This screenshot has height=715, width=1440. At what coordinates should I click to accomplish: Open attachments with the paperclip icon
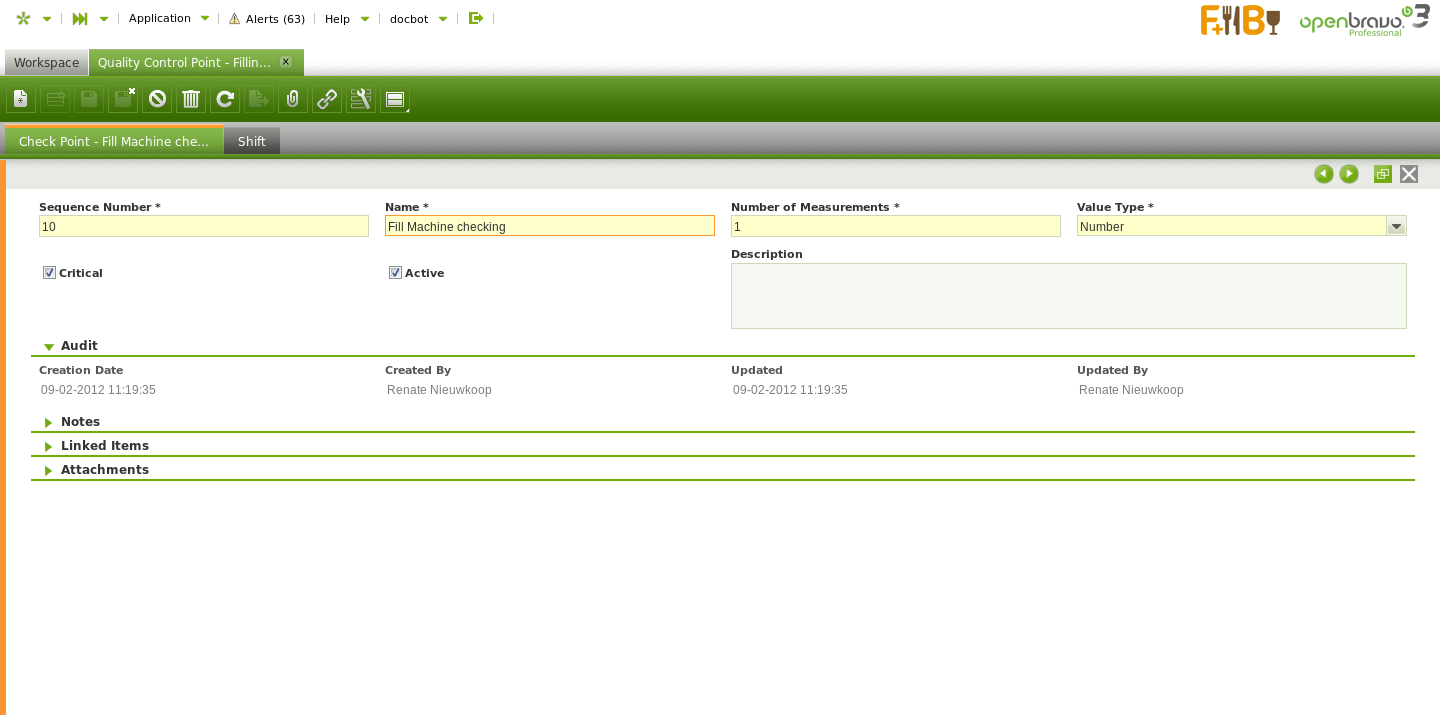[x=293, y=99]
